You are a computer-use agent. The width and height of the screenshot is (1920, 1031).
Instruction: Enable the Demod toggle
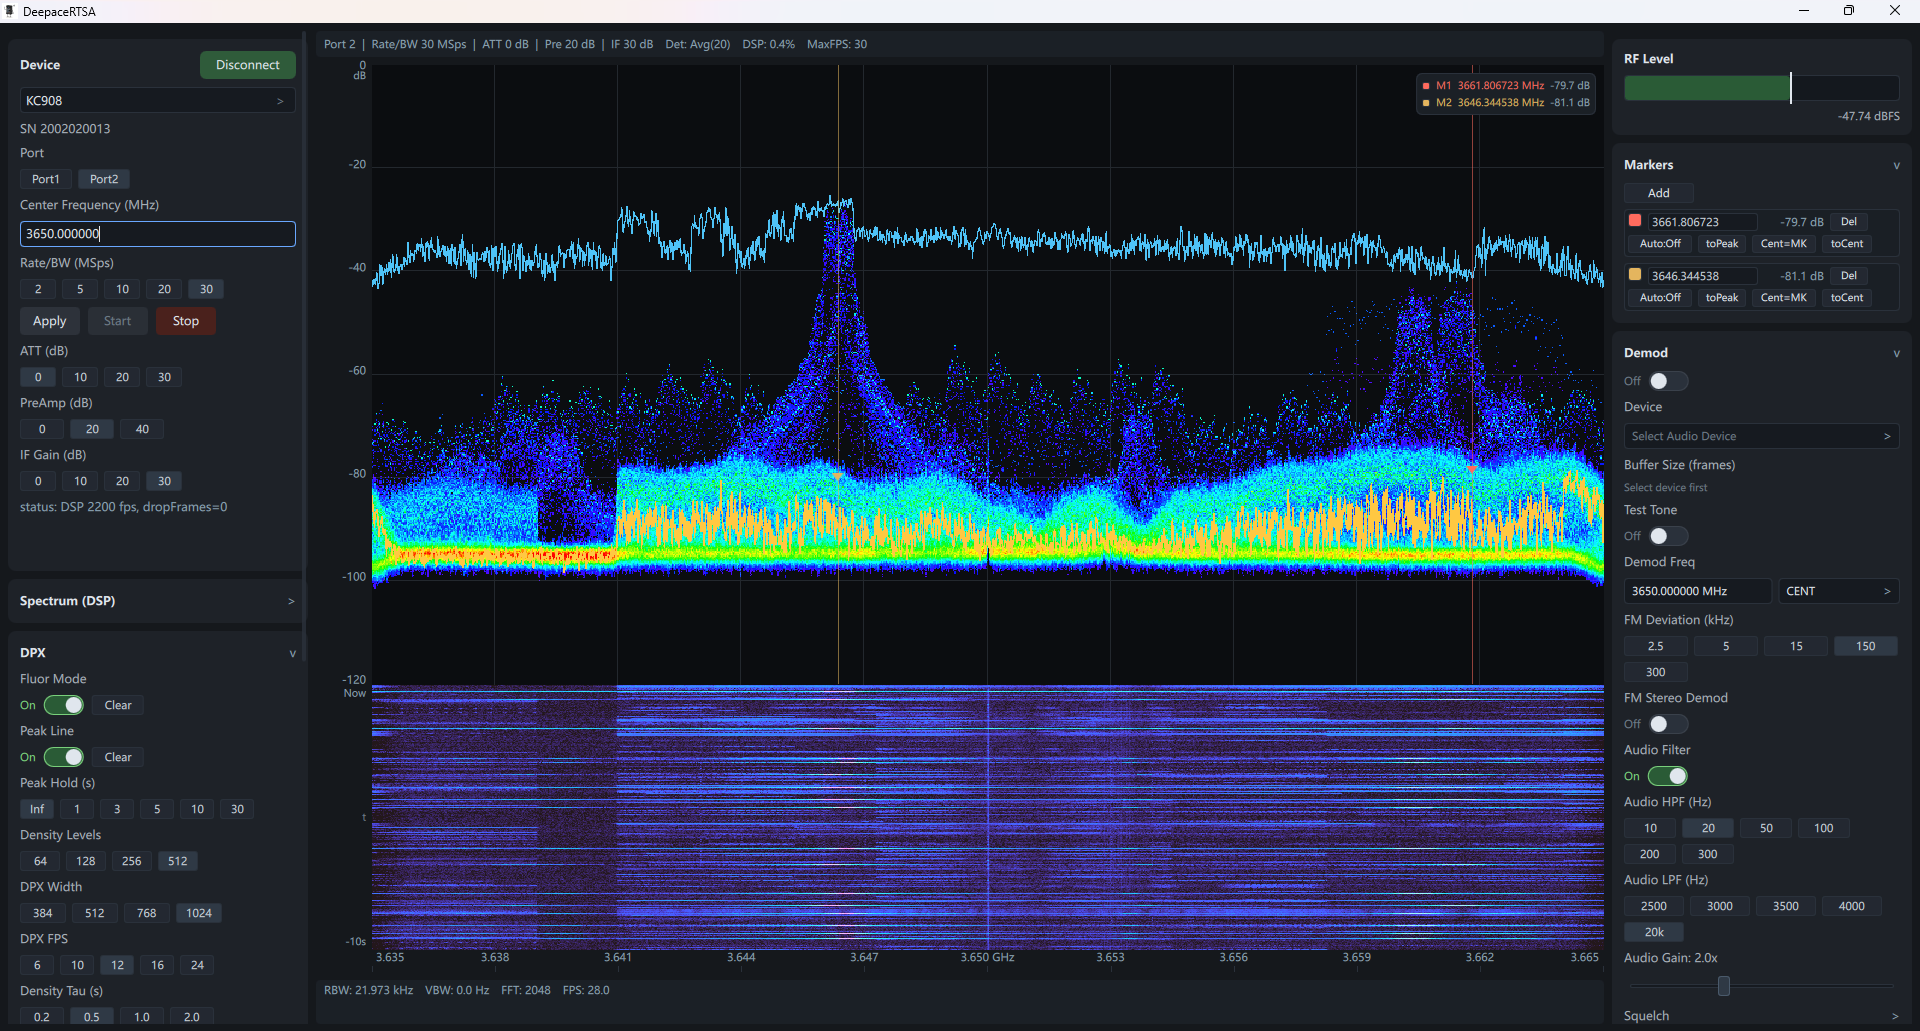click(1666, 381)
